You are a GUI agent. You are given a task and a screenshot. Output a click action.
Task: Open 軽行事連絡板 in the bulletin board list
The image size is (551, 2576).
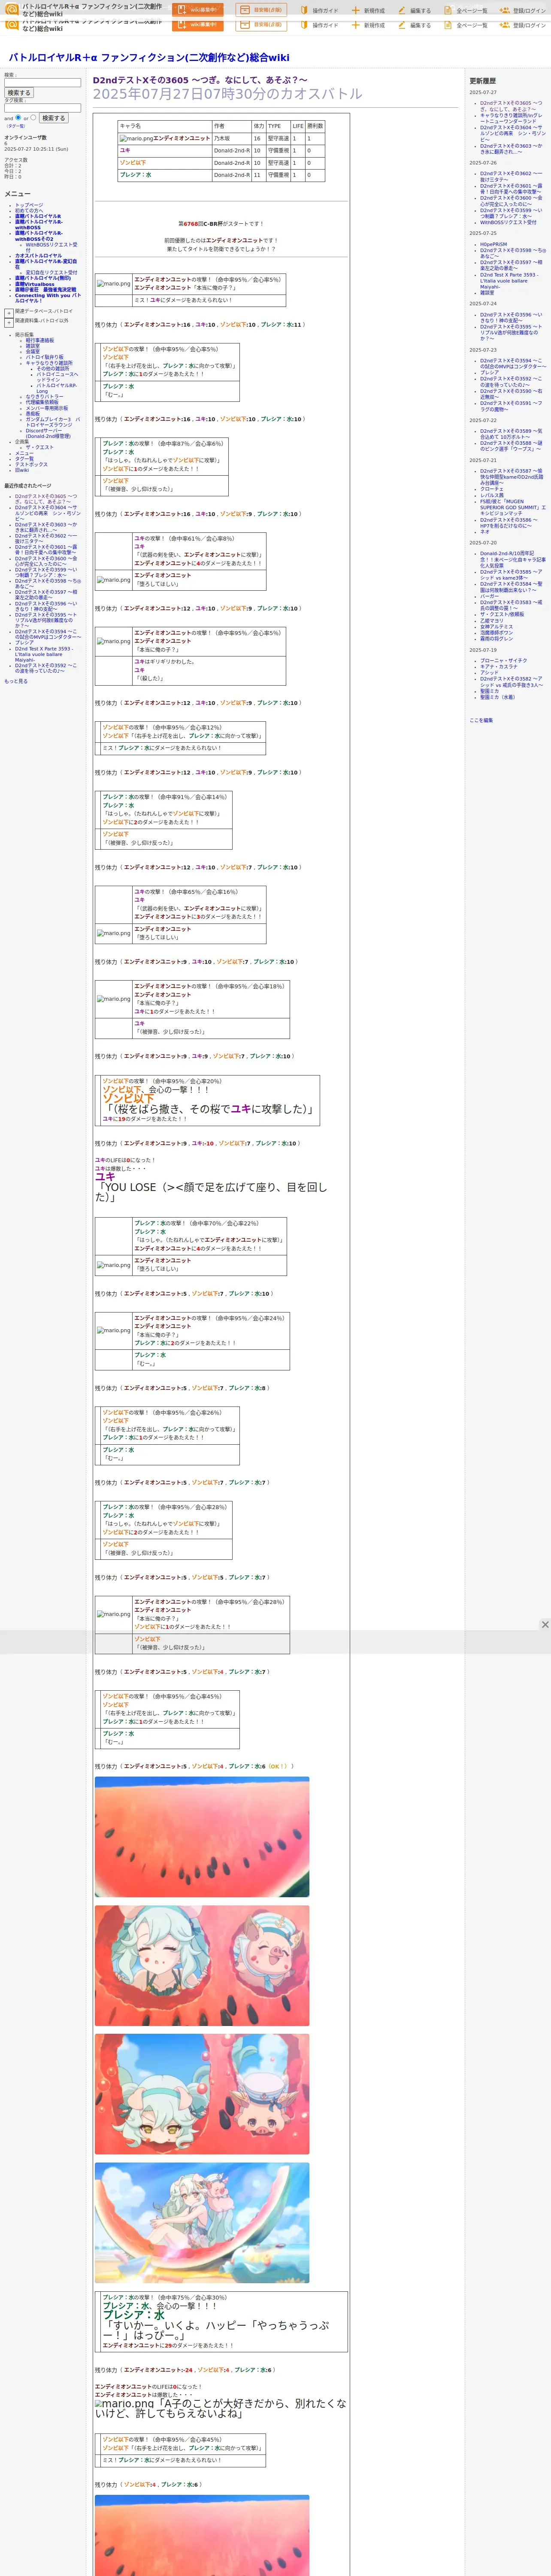pos(40,340)
